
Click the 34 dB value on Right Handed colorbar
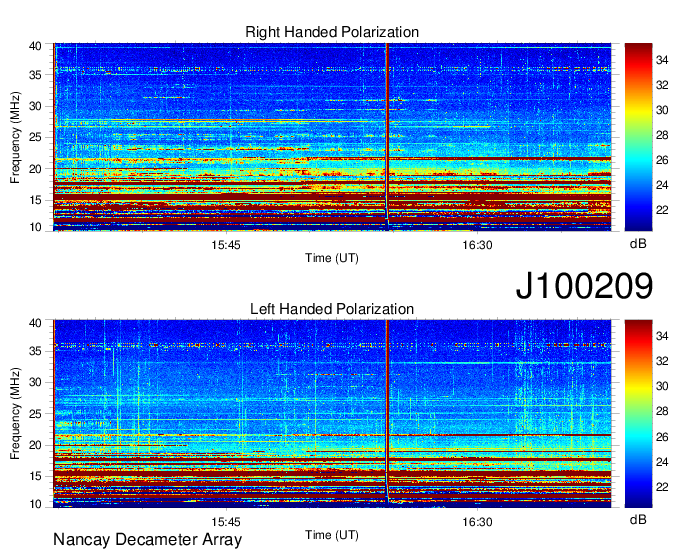(x=662, y=60)
